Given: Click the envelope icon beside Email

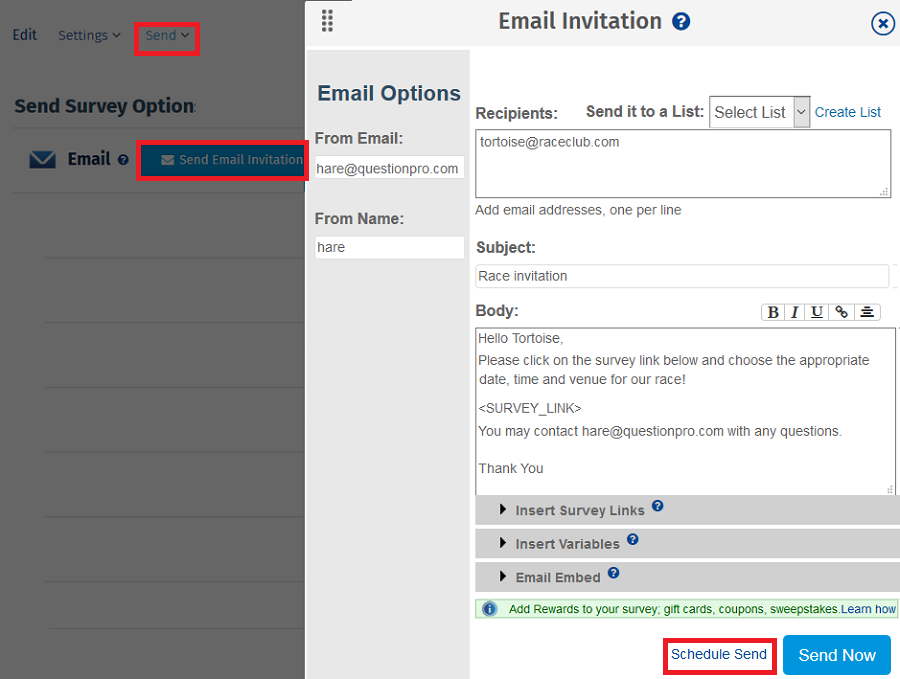Looking at the screenshot, I should 42,160.
